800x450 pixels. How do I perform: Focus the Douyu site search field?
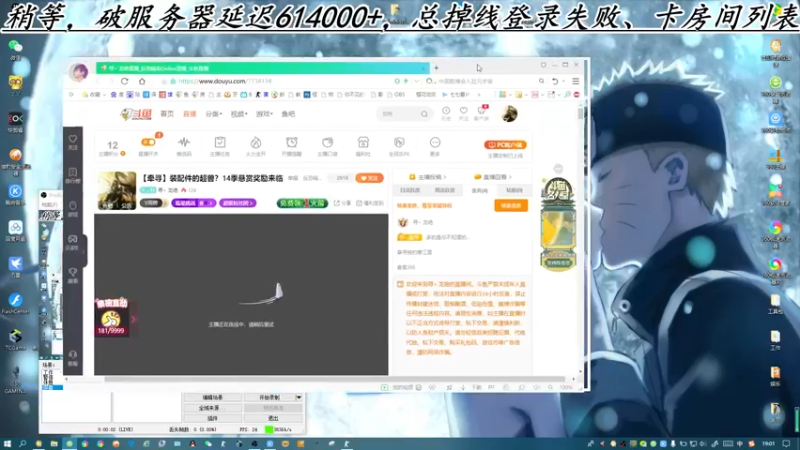pyautogui.click(x=399, y=114)
